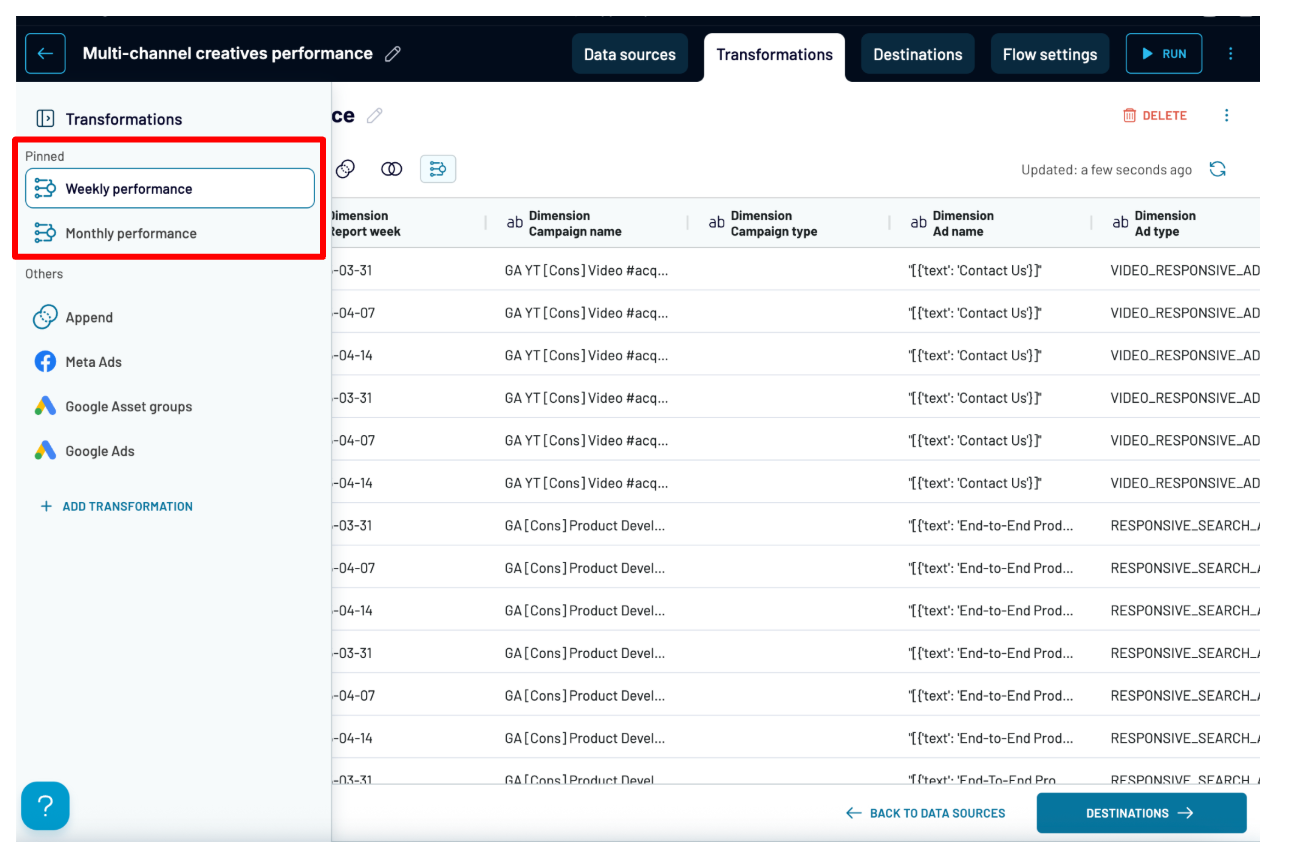Click the refresh icon beside Updated
Viewport: 1314px width, 854px height.
click(1217, 169)
